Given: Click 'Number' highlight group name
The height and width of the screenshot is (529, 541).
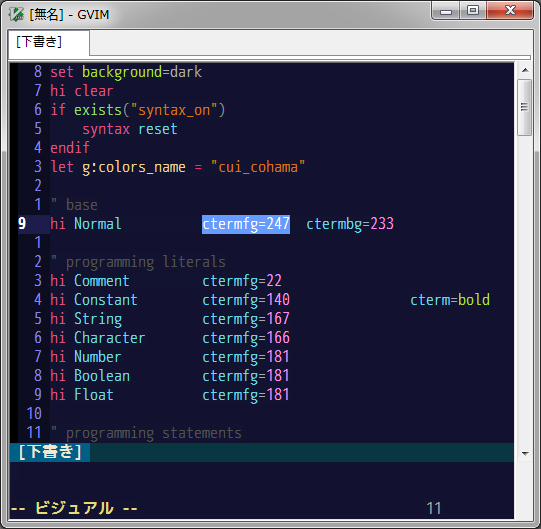Looking at the screenshot, I should click(98, 357).
